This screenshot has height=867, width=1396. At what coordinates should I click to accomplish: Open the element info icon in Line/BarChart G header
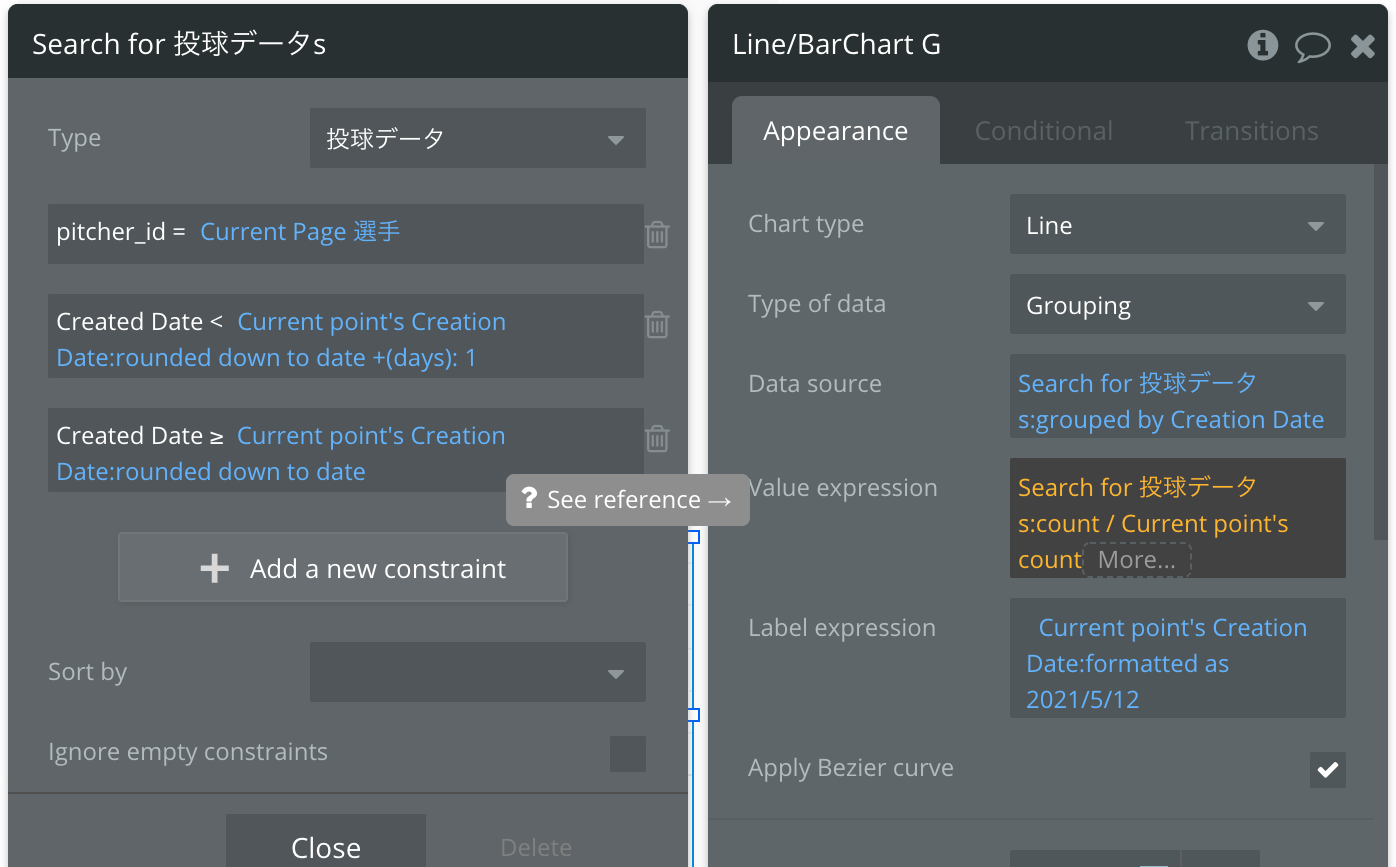[x=1263, y=45]
